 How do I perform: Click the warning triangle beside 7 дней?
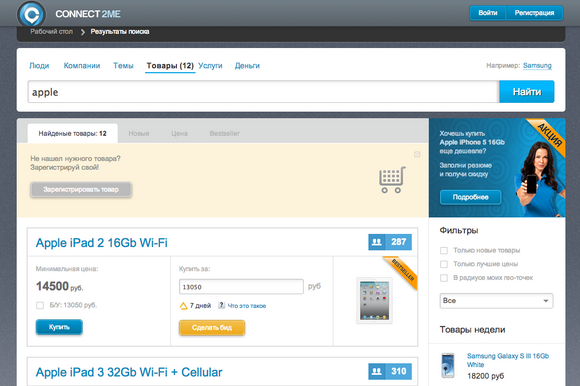183,306
